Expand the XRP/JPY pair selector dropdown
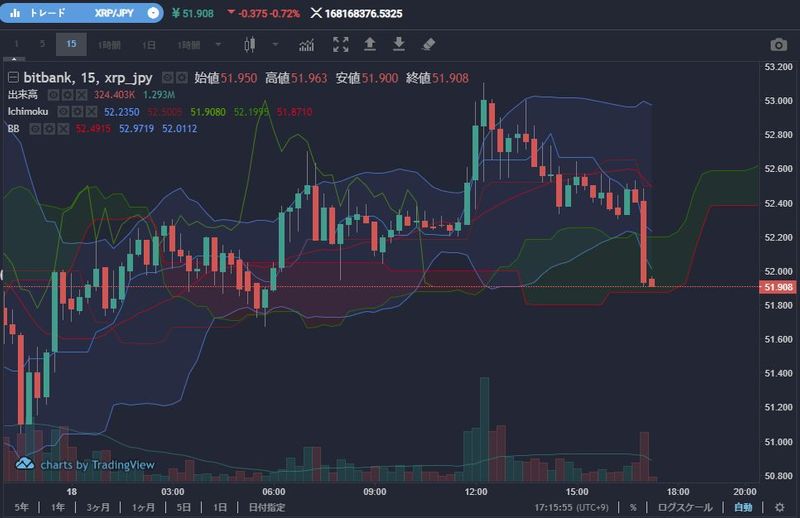This screenshot has width=800, height=518. pos(151,13)
